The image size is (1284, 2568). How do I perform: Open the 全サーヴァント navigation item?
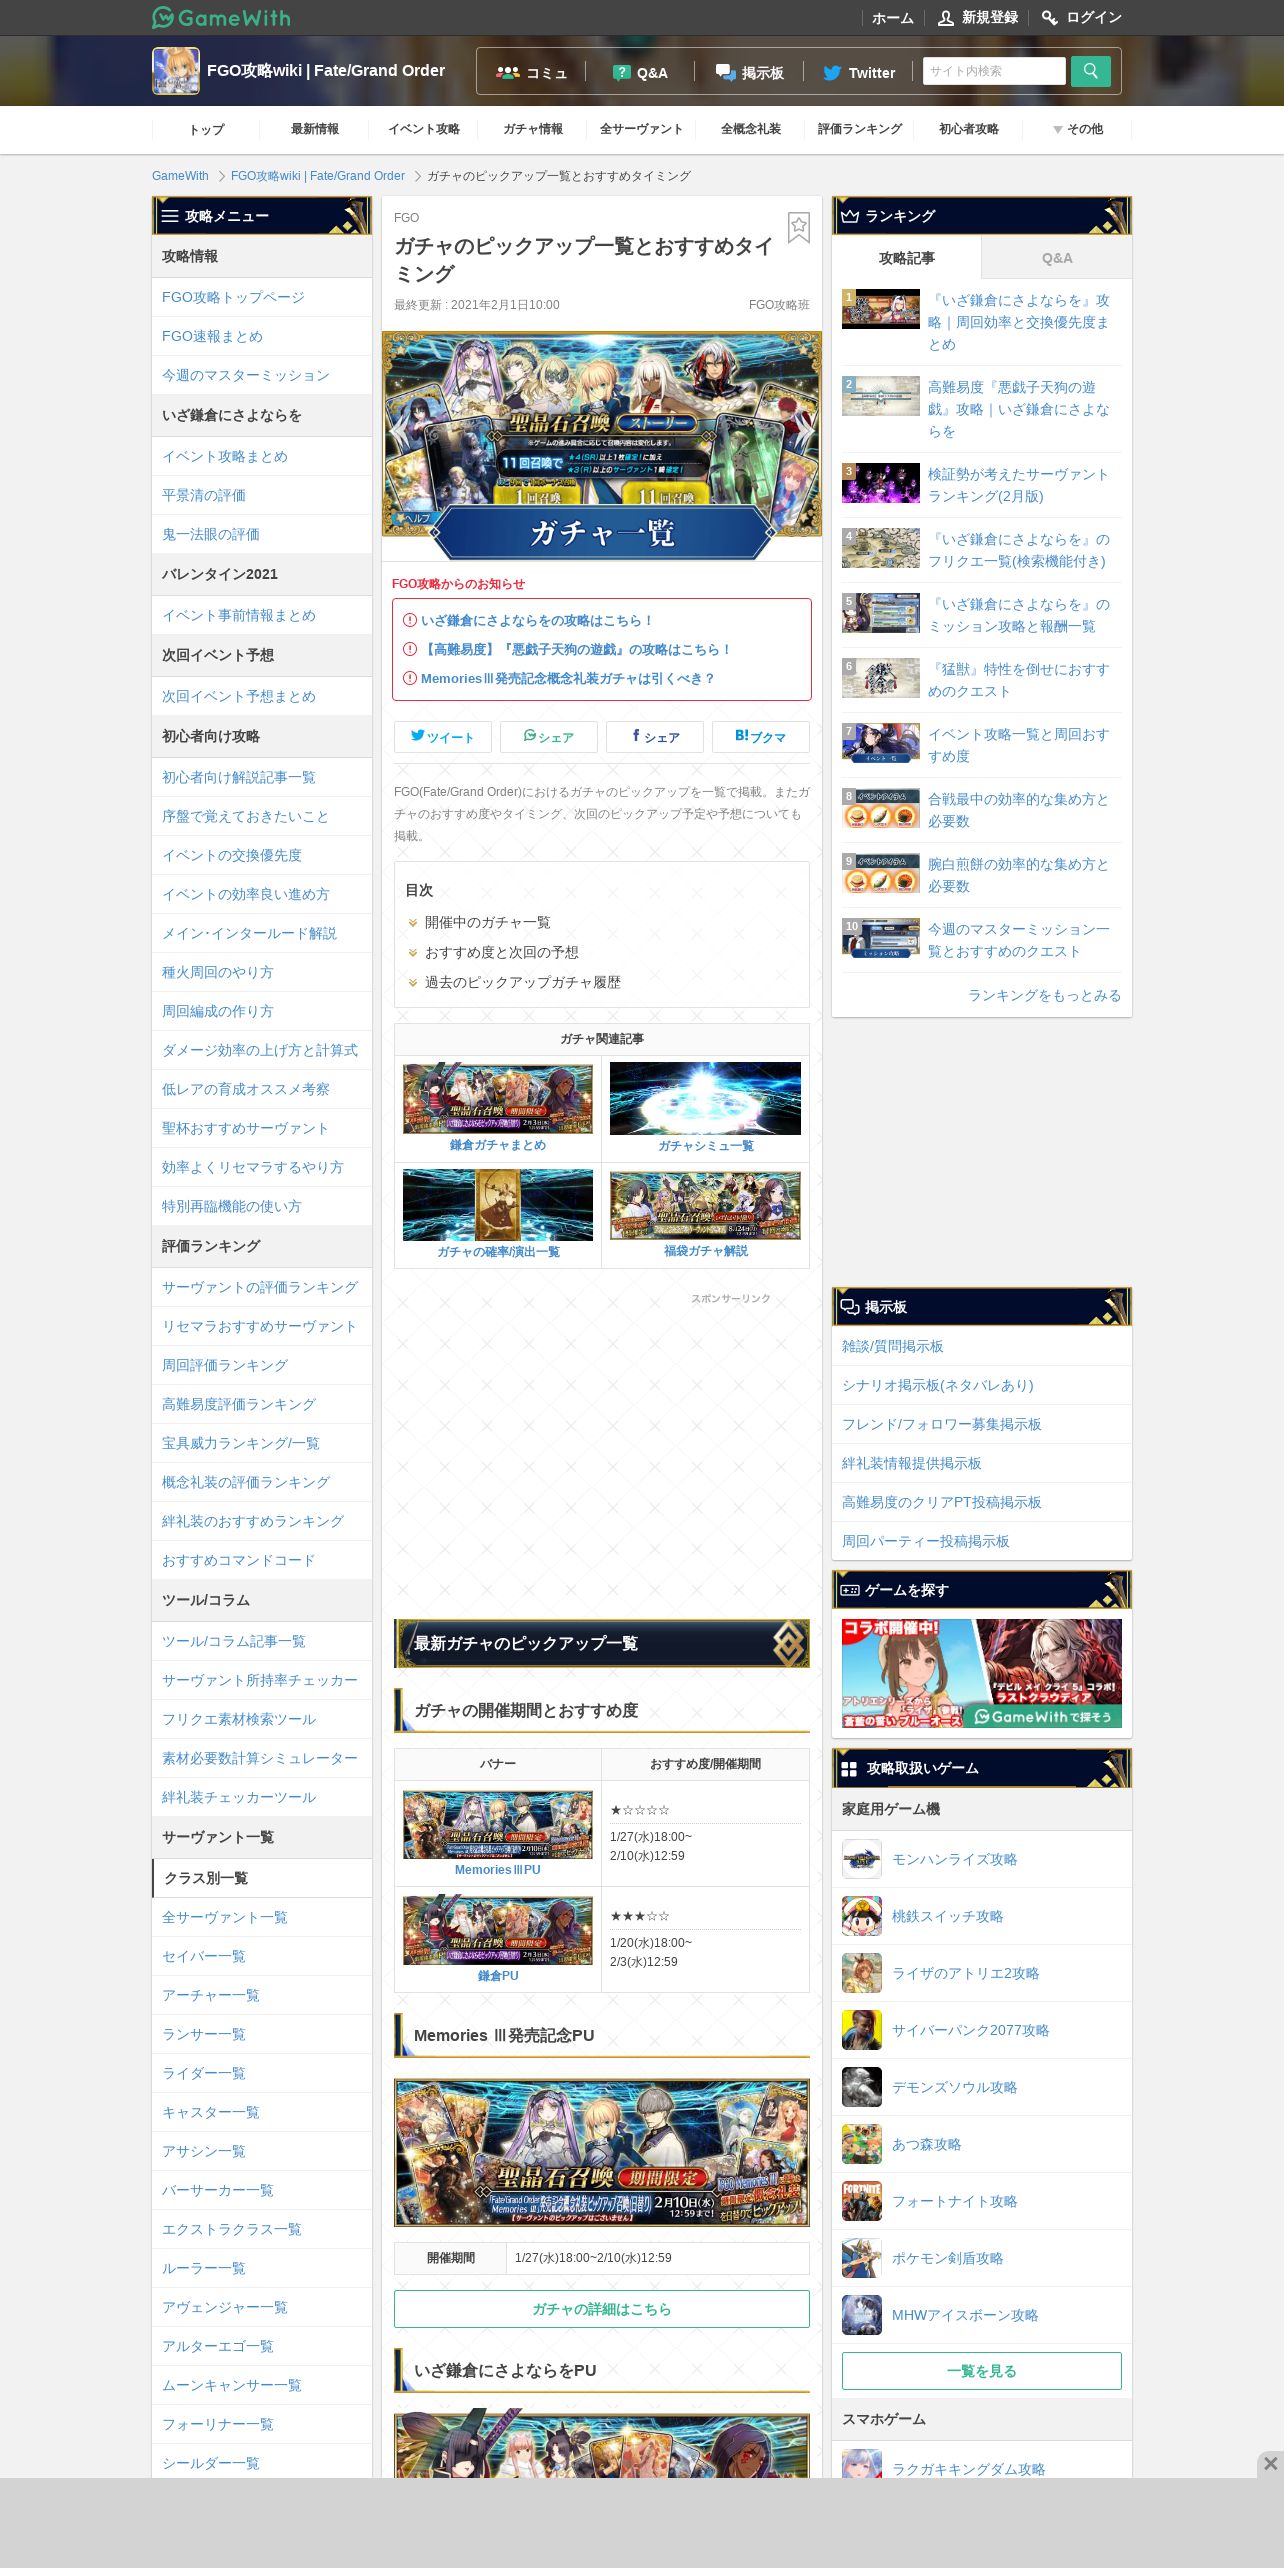642,130
